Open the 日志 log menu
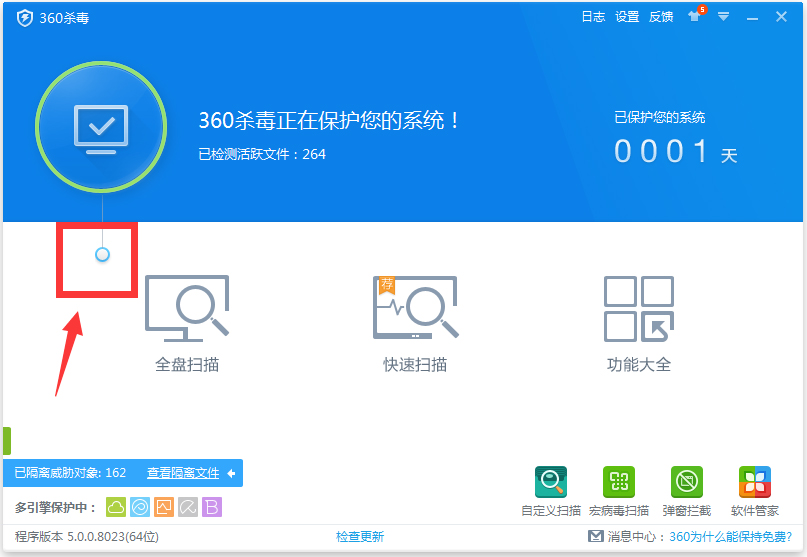The width and height of the screenshot is (807, 557). click(593, 17)
